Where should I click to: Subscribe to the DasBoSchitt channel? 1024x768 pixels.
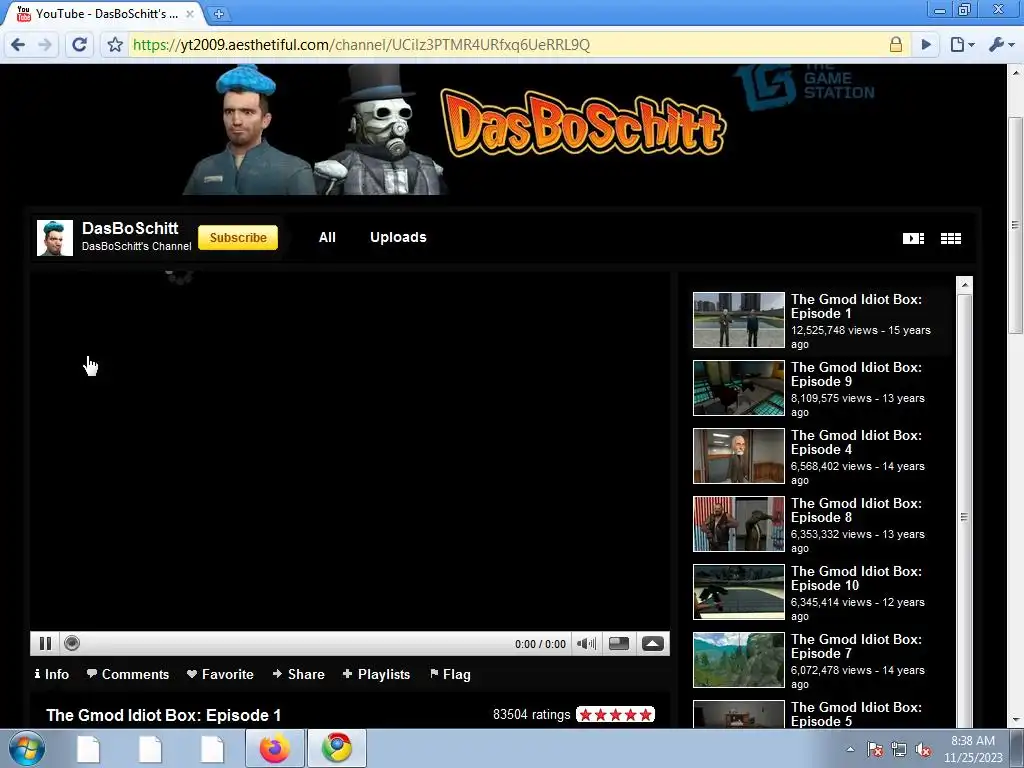238,238
